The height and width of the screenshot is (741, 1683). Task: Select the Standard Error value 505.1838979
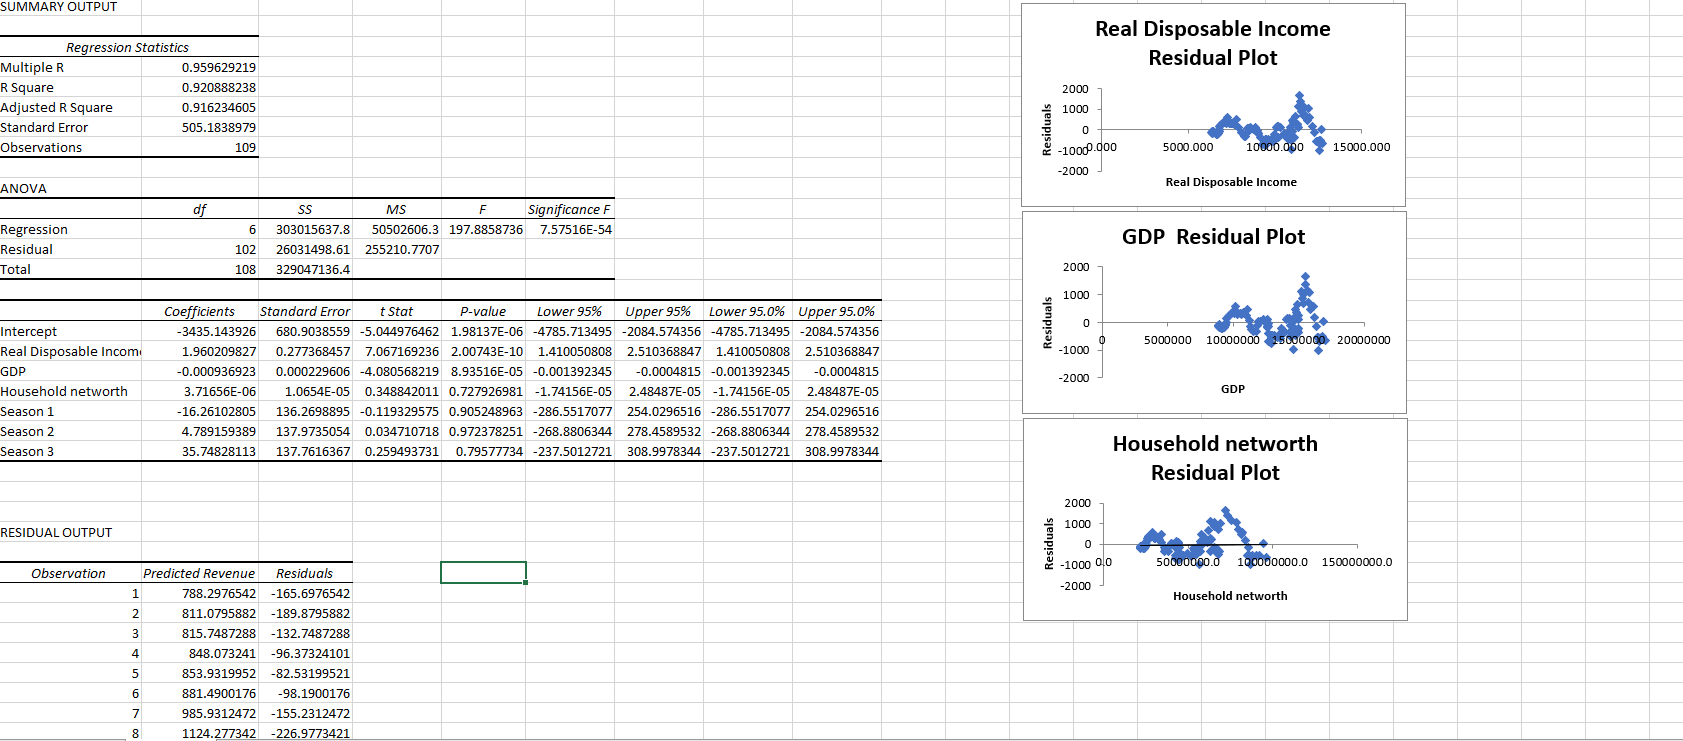pyautogui.click(x=218, y=128)
